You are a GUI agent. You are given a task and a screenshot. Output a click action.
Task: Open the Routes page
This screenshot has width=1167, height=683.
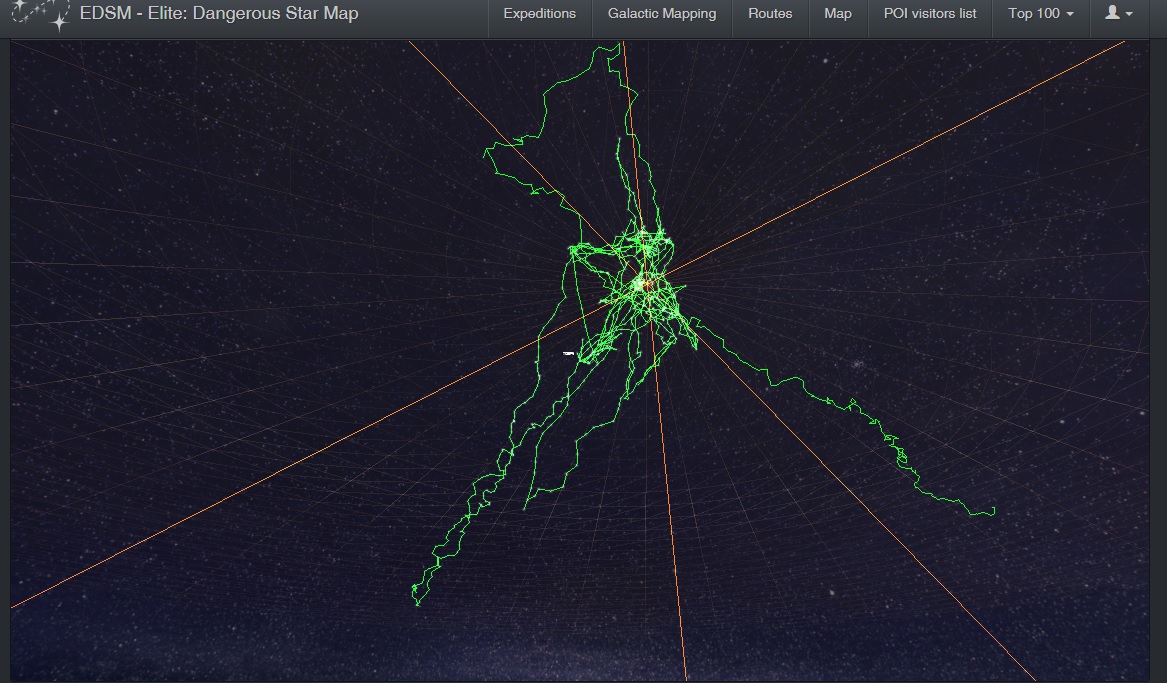(x=770, y=13)
